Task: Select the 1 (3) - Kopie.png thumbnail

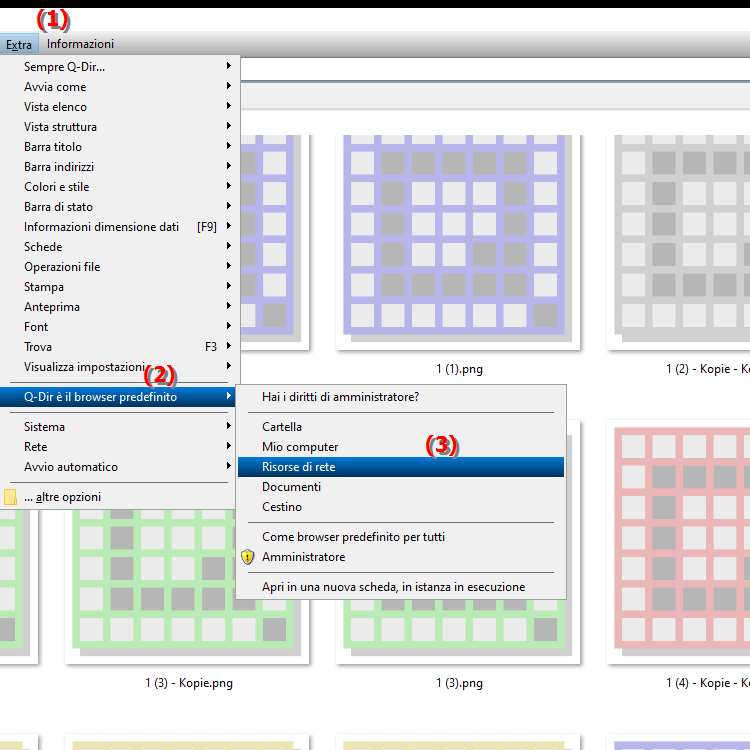Action: (x=187, y=586)
